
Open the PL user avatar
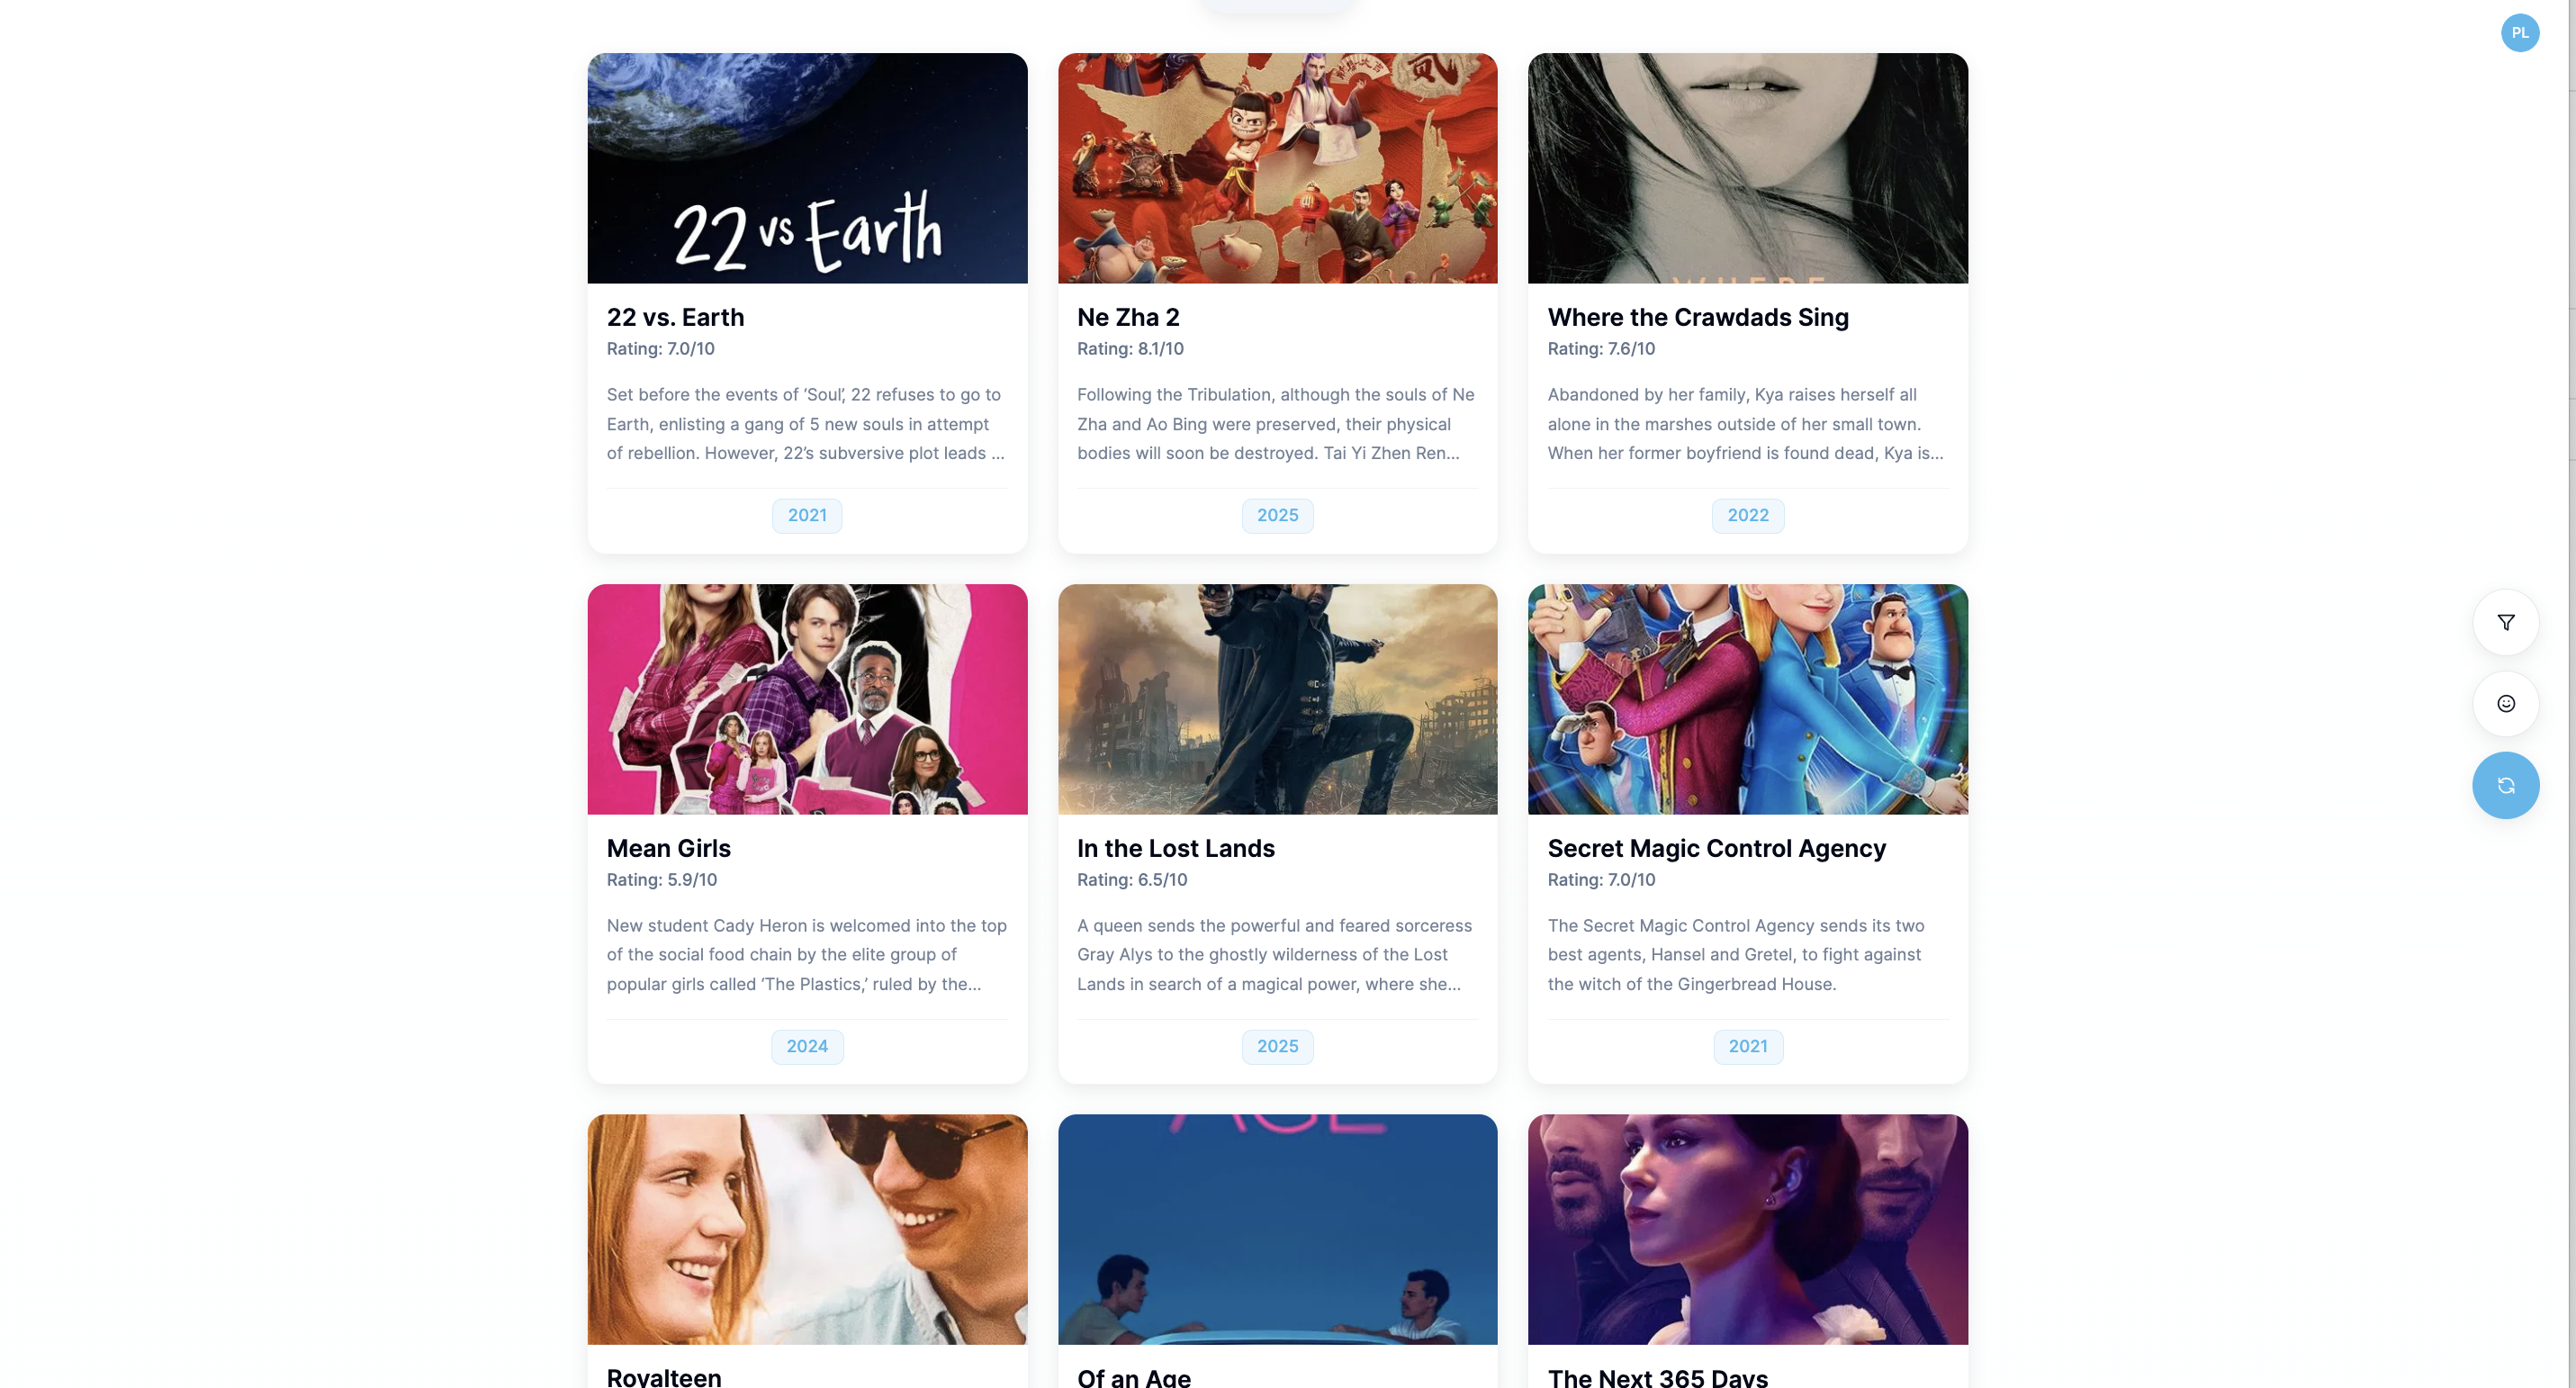coord(2519,32)
